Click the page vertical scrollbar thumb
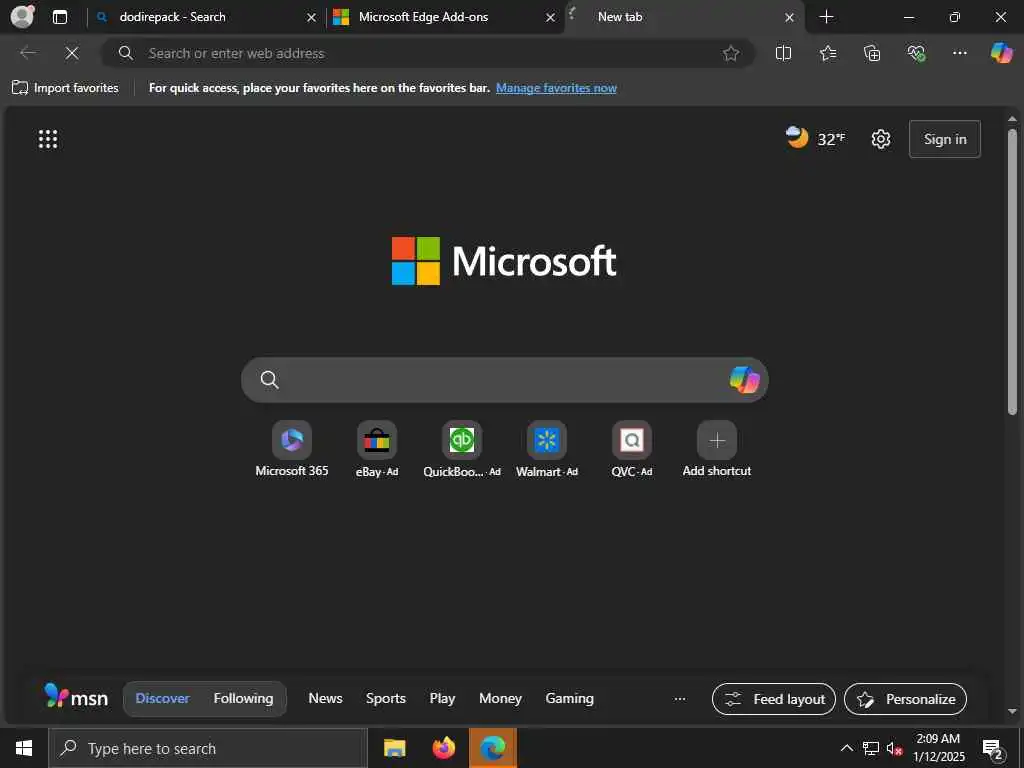Viewport: 1024px width, 768px height. click(1012, 271)
